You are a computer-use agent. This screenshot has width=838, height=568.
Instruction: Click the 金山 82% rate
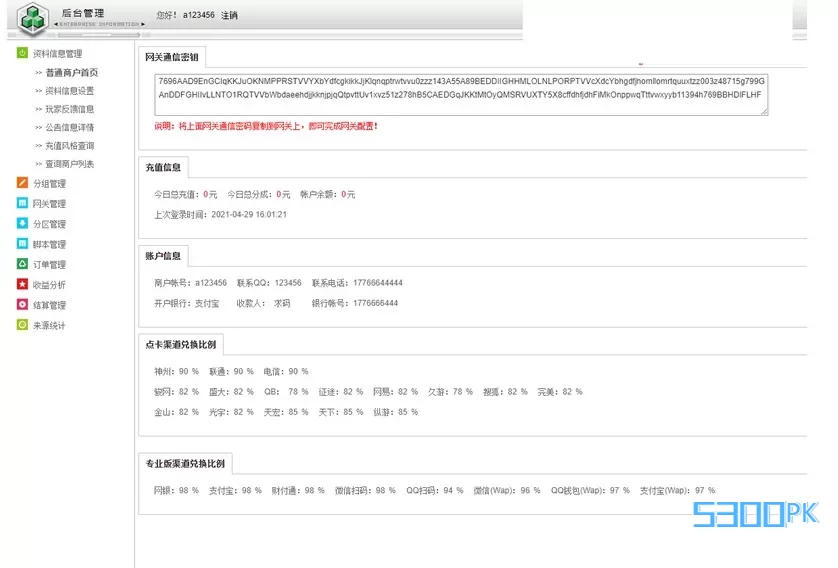coord(176,412)
